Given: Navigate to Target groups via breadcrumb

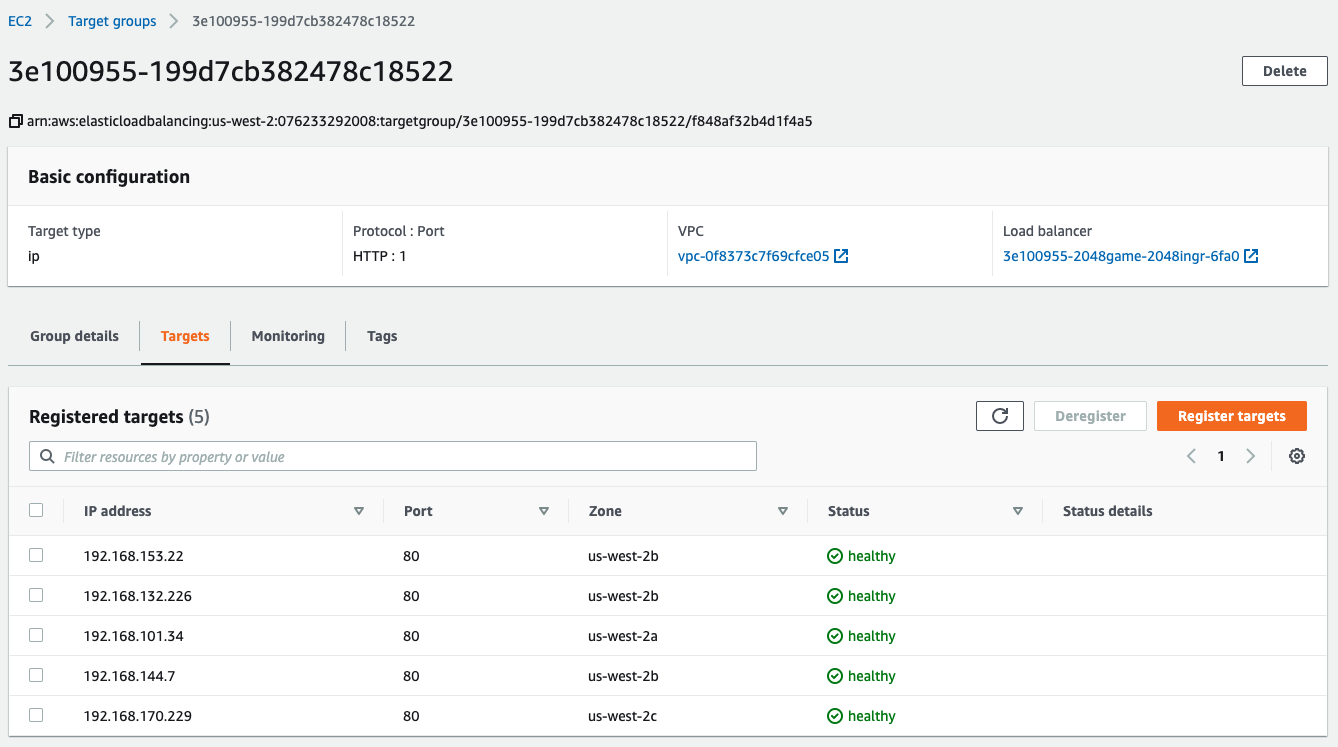Looking at the screenshot, I should click(x=111, y=20).
